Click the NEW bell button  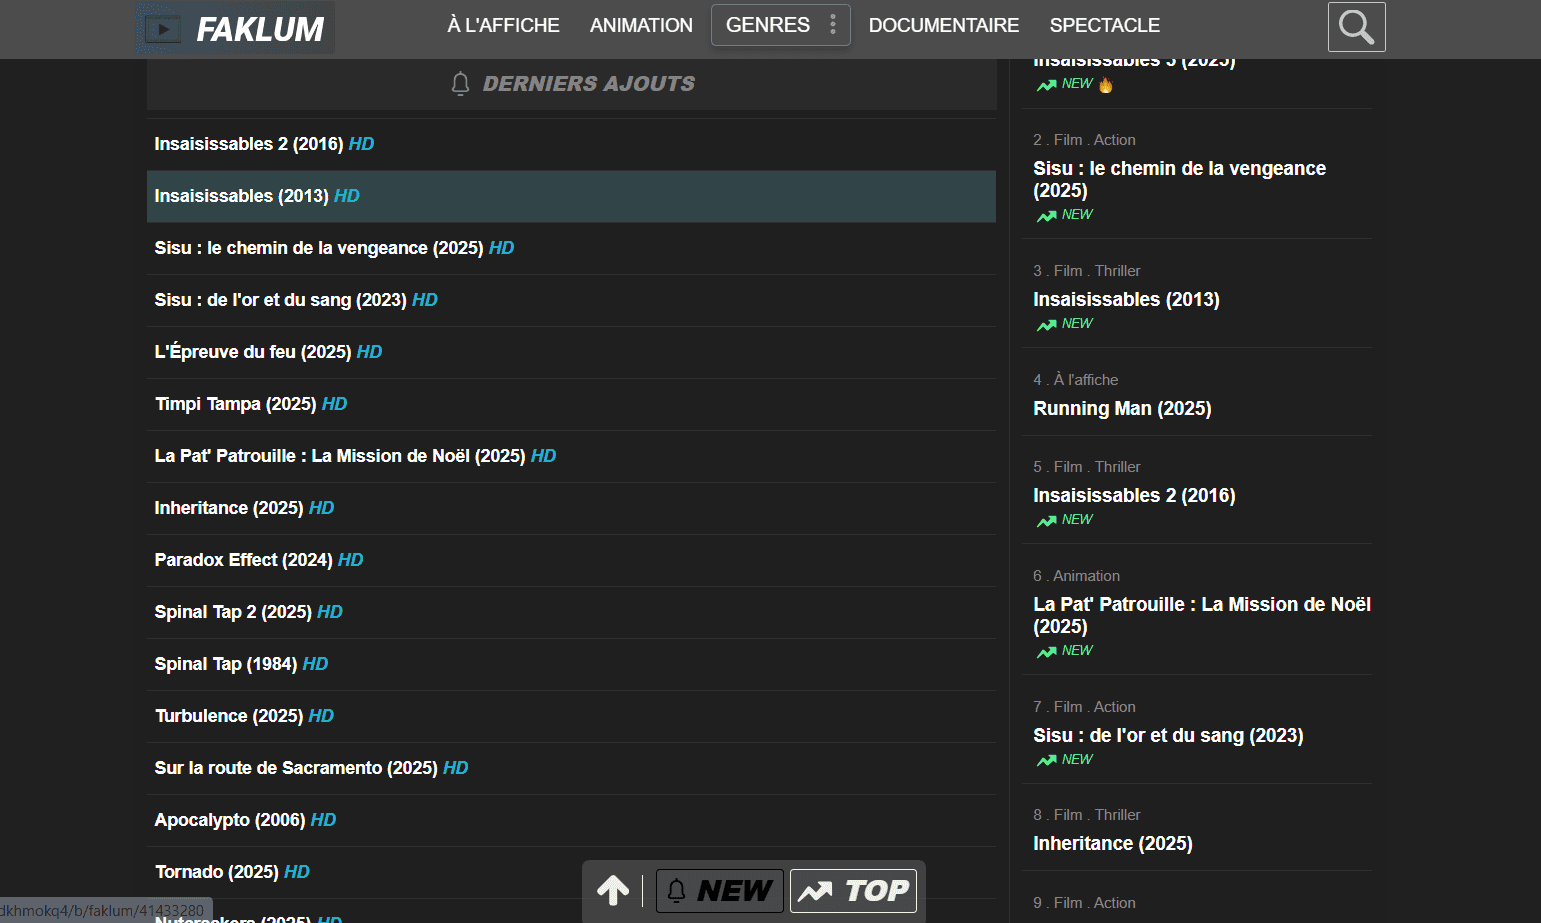coord(719,890)
